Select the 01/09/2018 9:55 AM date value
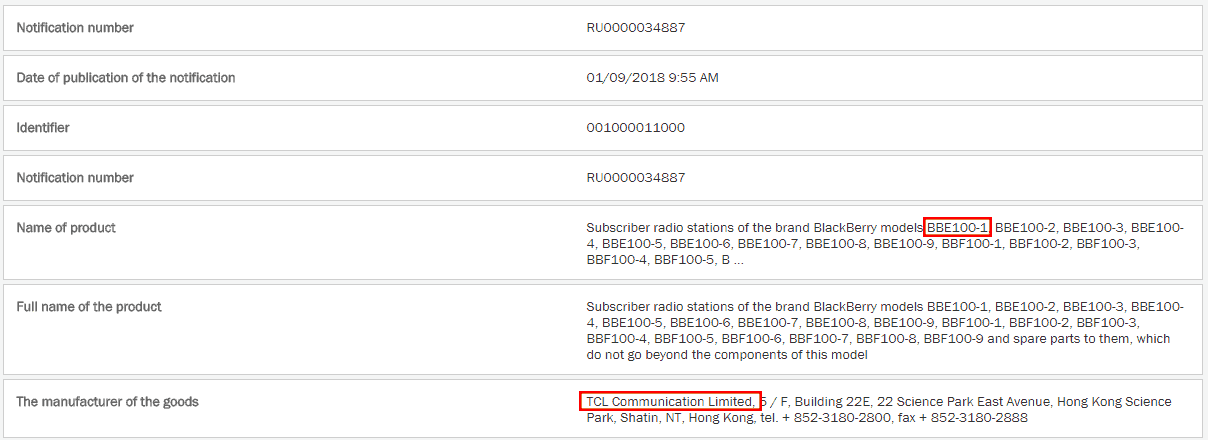This screenshot has width=1208, height=440. (652, 77)
